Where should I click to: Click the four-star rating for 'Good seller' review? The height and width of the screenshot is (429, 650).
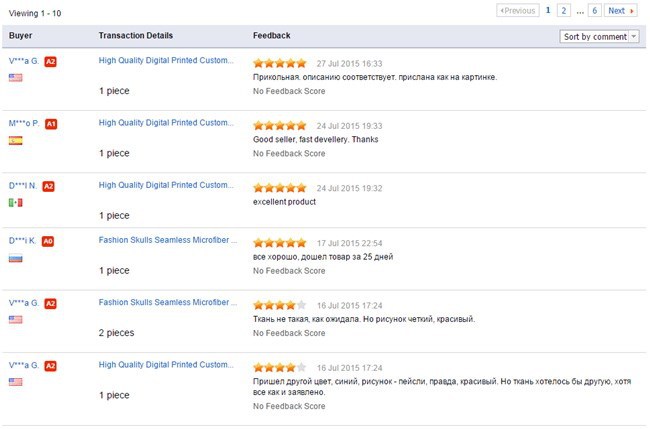(280, 126)
